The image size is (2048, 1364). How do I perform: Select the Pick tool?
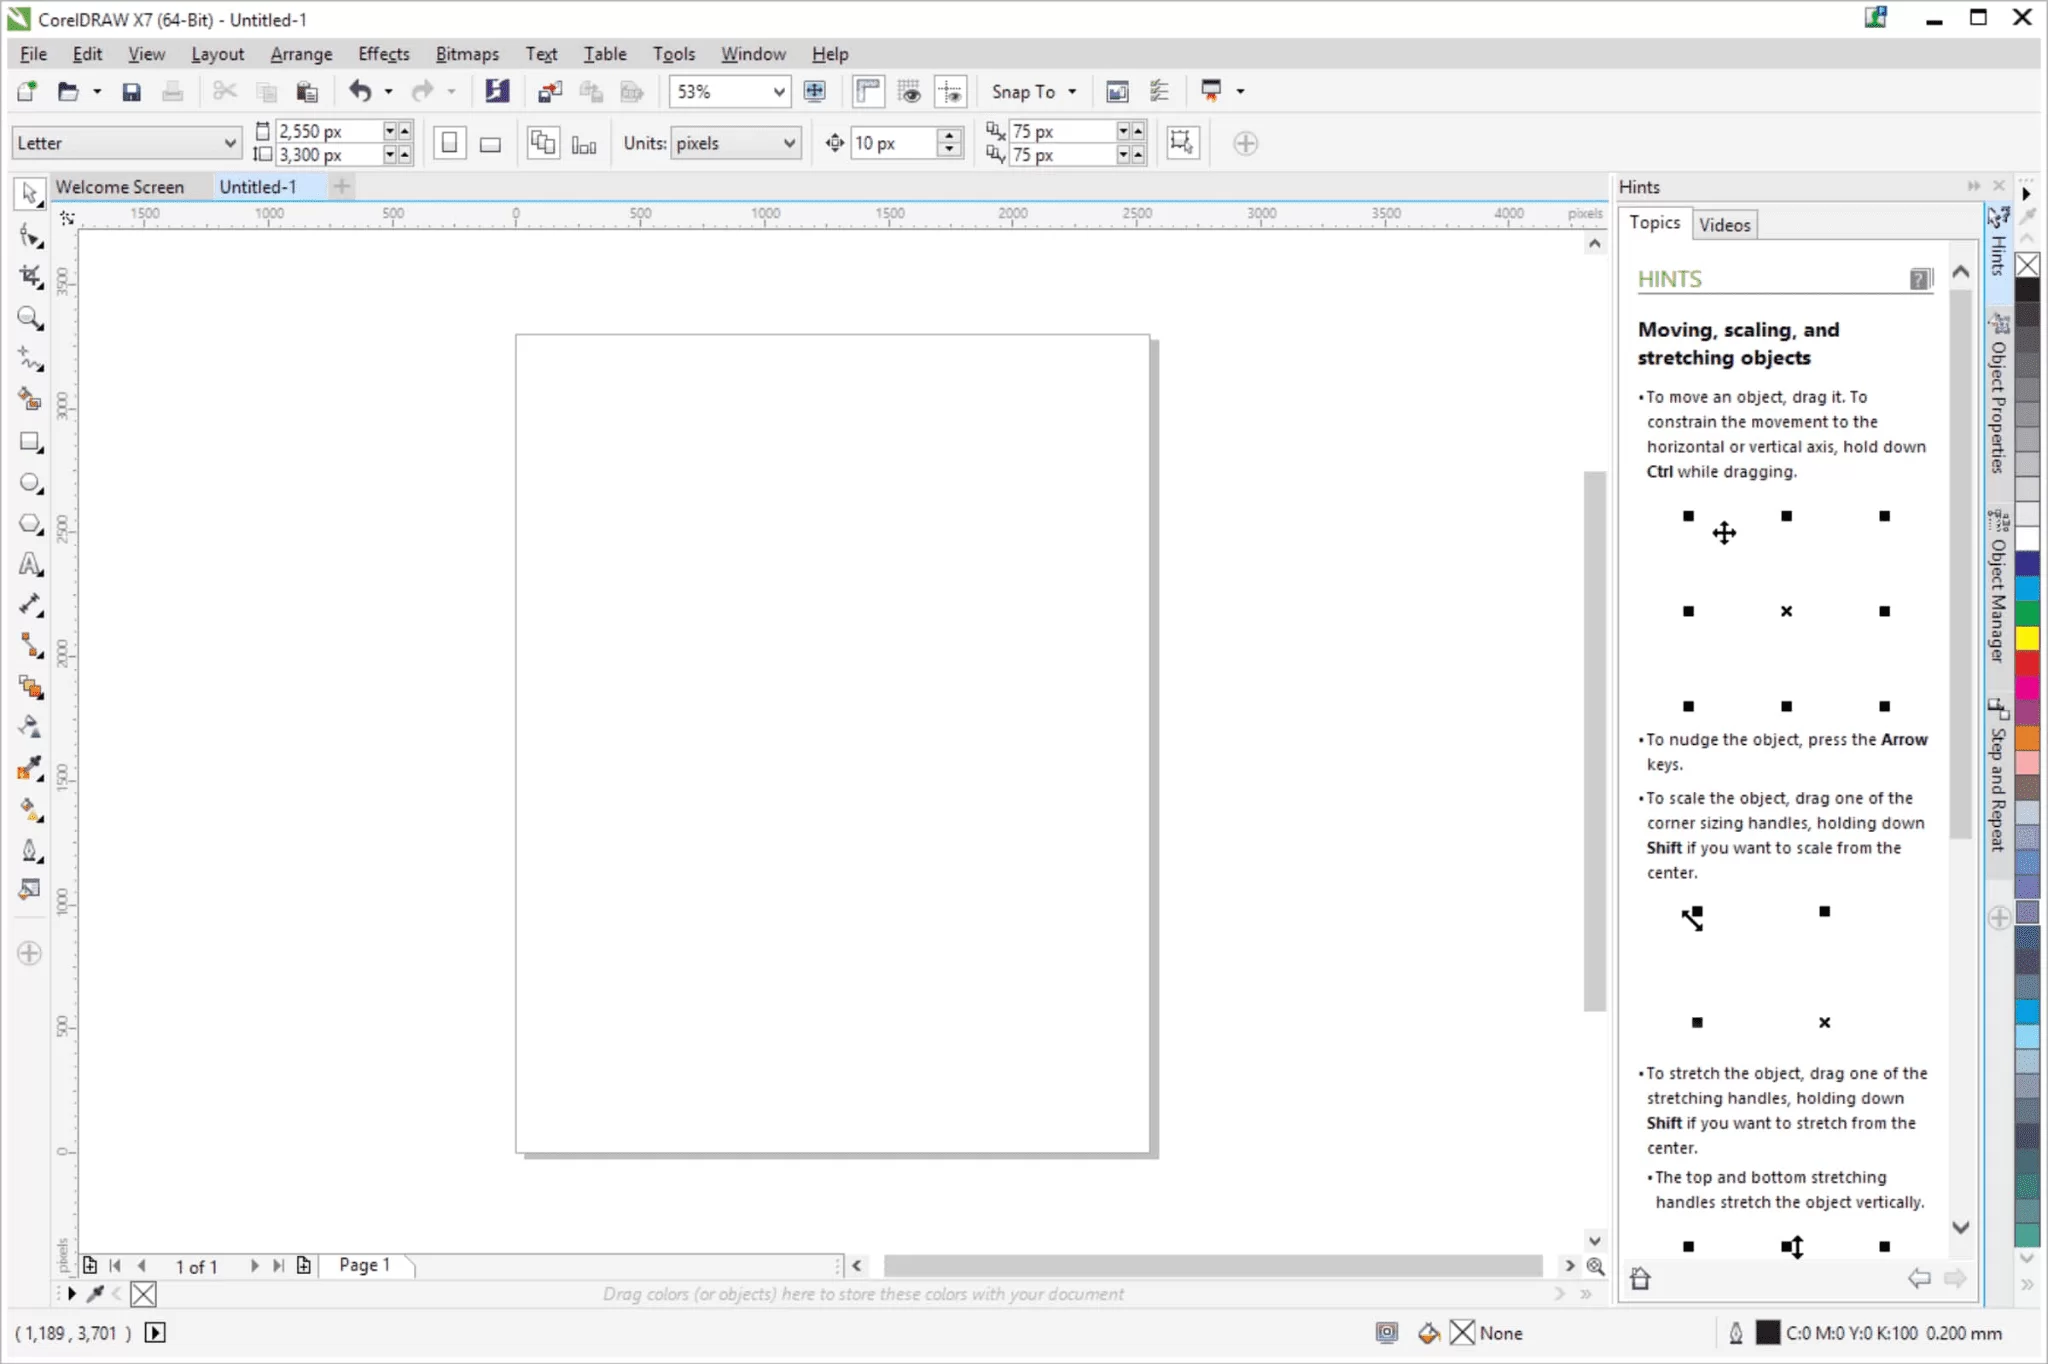pos(29,196)
